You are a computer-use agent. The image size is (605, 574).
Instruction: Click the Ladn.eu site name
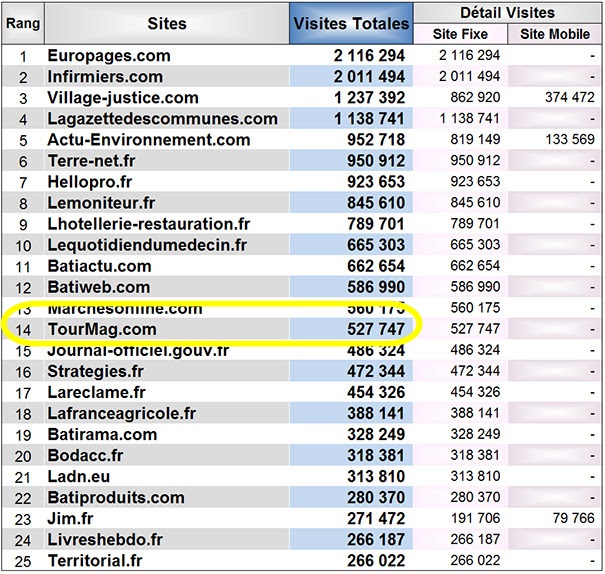point(79,477)
